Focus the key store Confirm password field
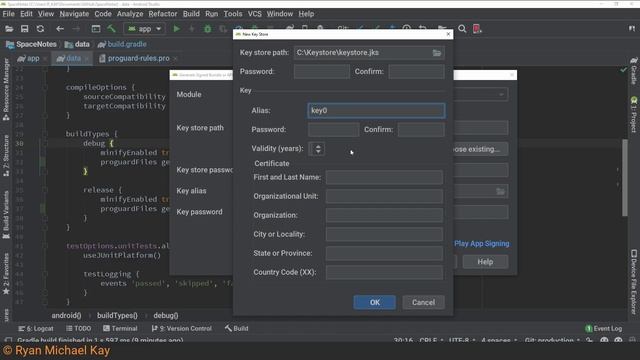The width and height of the screenshot is (640, 360). (x=416, y=71)
